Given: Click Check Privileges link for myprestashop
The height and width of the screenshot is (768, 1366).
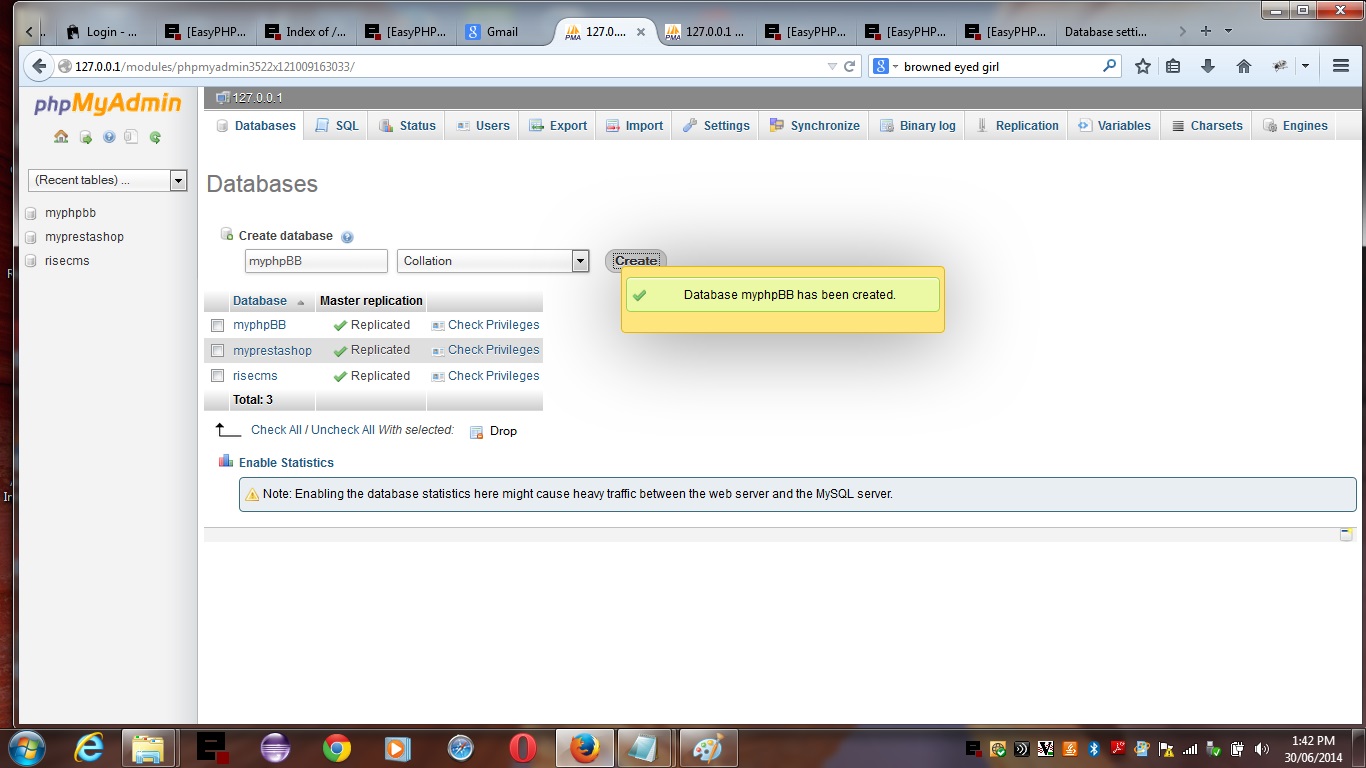Looking at the screenshot, I should pyautogui.click(x=493, y=350).
